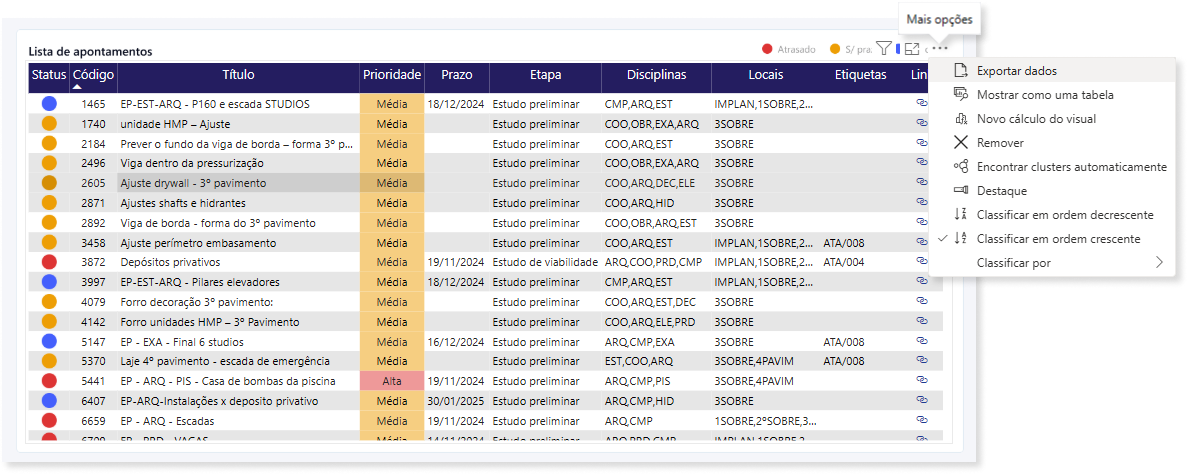Open the link icon in row 5147
Viewport: 1188px width, 474px height.
pyautogui.click(x=921, y=340)
